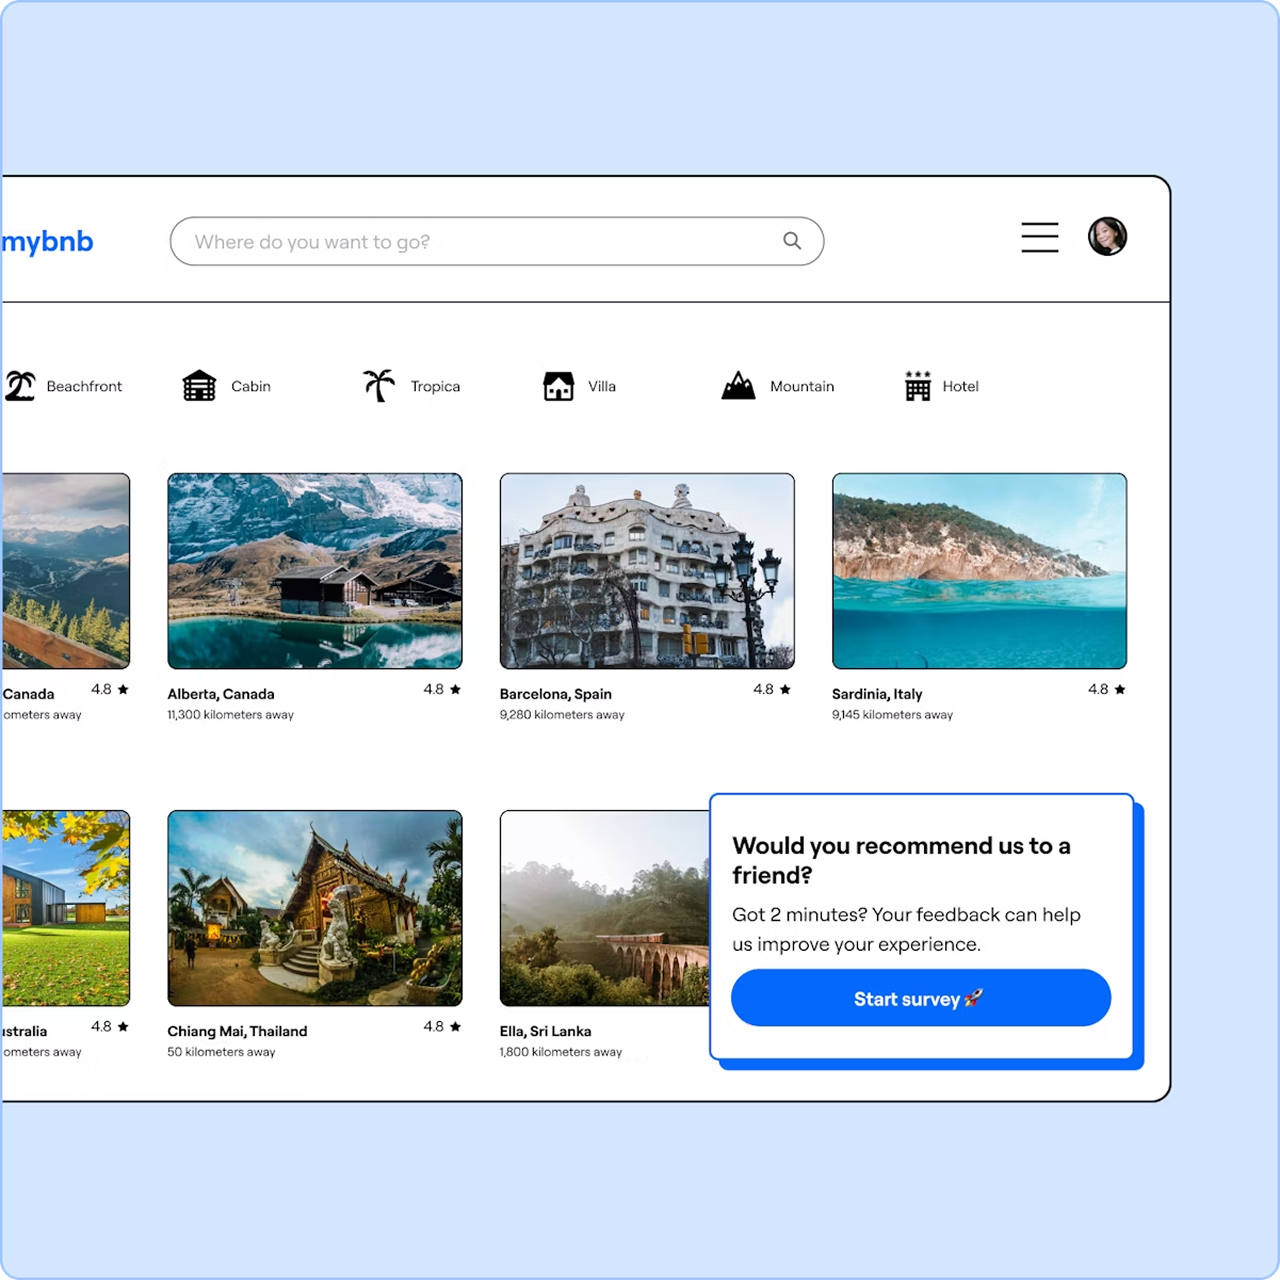Select the Villa house icon
The image size is (1280, 1280).
click(x=558, y=386)
